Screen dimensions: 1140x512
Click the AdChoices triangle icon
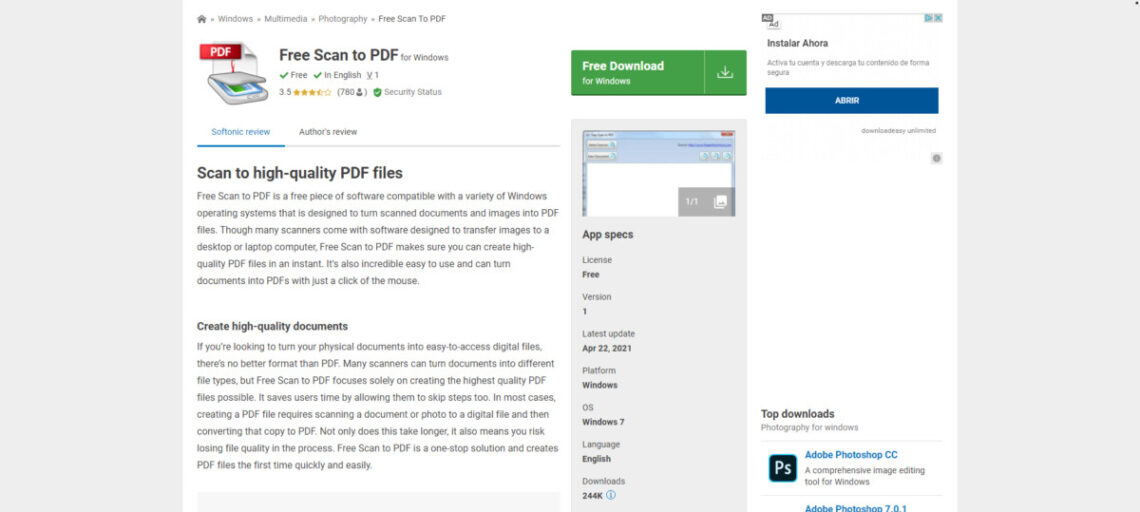[928, 18]
